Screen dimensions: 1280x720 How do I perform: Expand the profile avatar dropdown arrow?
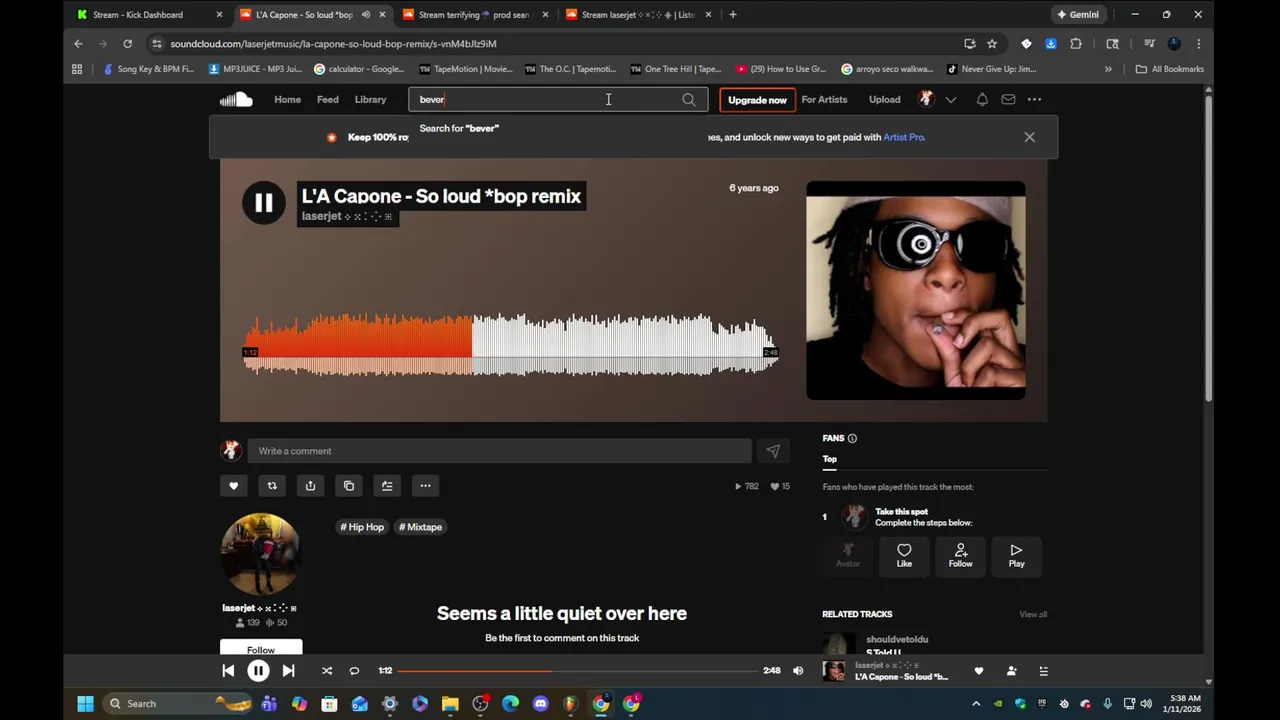tap(951, 99)
